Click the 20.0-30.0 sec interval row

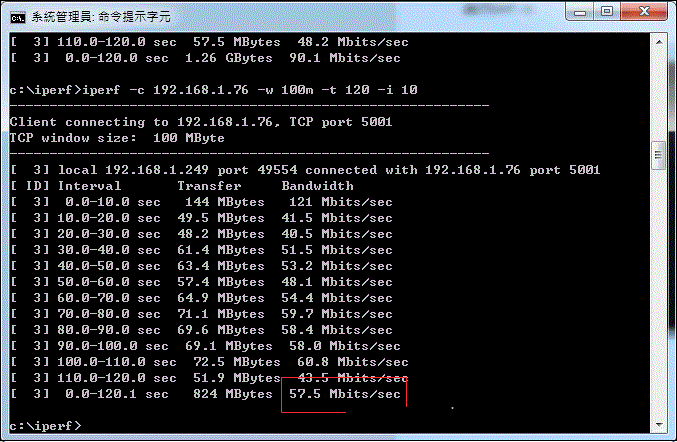point(201,234)
